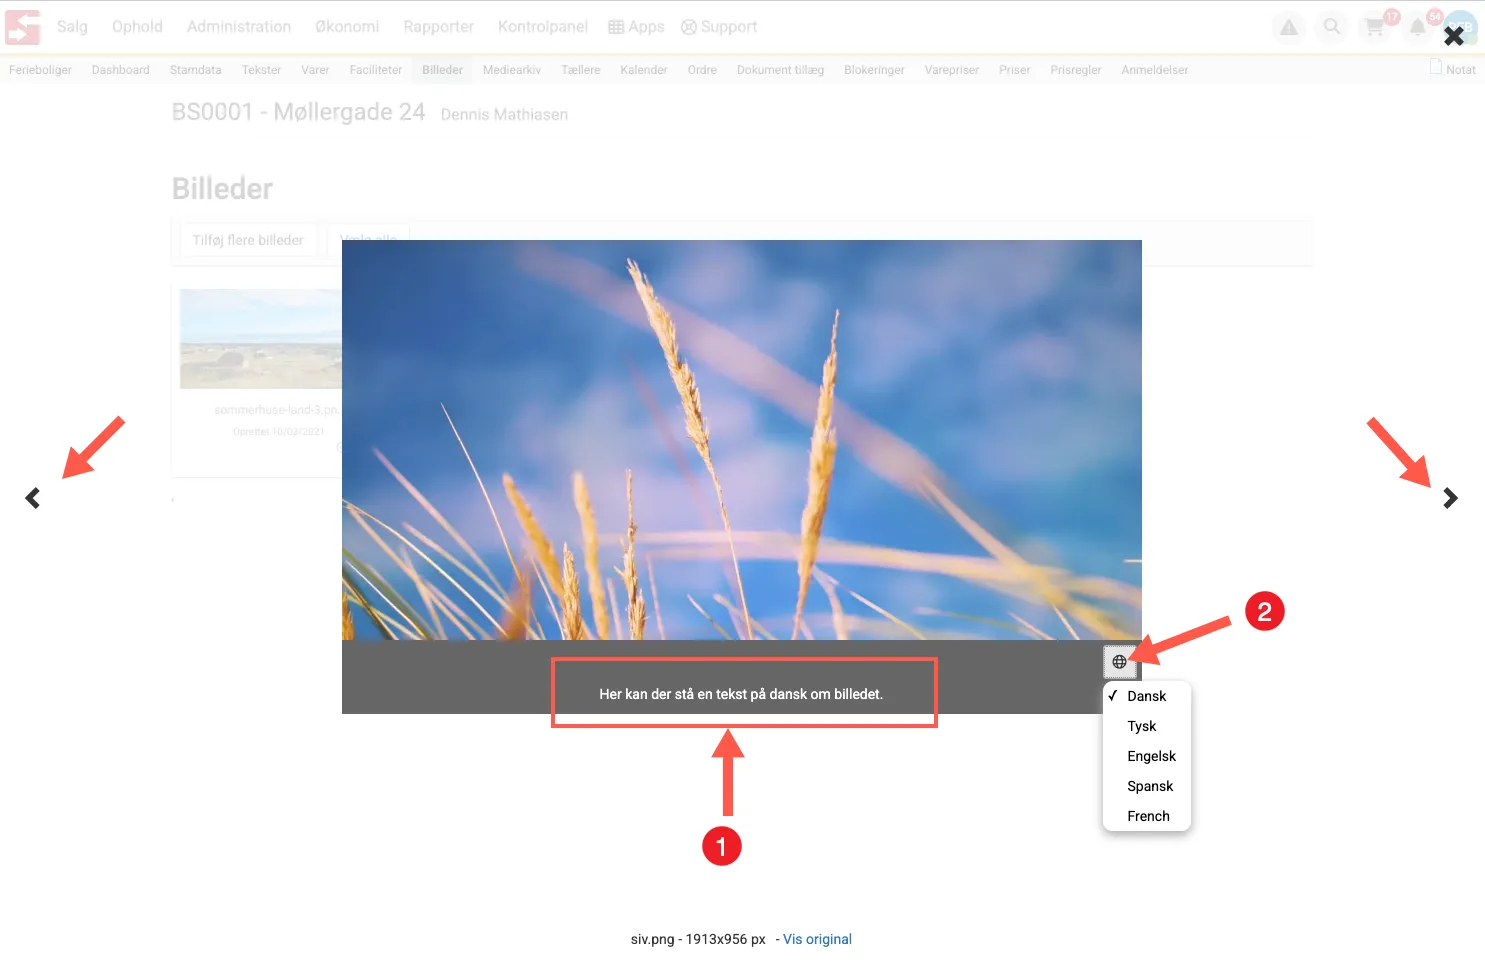The image size is (1485, 976).
Task: Select Tysk in the language list
Action: pyautogui.click(x=1141, y=726)
